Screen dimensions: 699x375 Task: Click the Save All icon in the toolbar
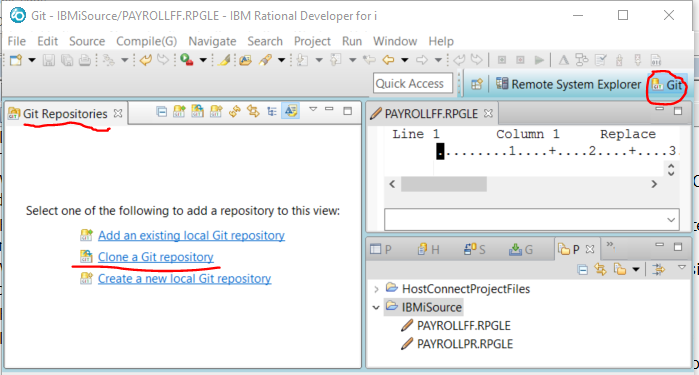(x=67, y=60)
